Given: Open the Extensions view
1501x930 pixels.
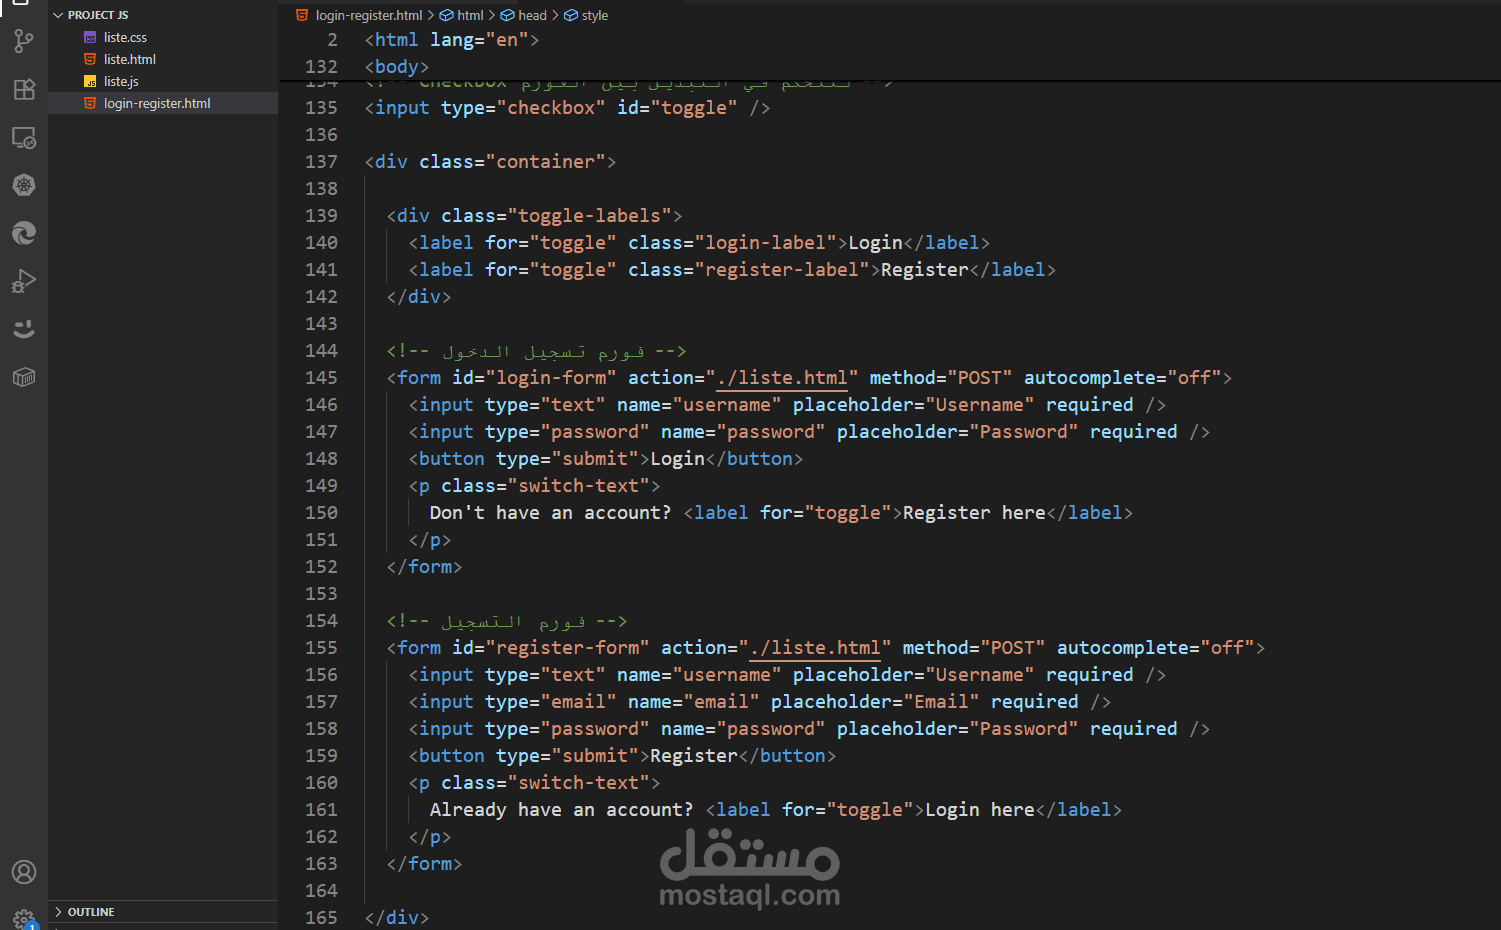Looking at the screenshot, I should pyautogui.click(x=24, y=89).
